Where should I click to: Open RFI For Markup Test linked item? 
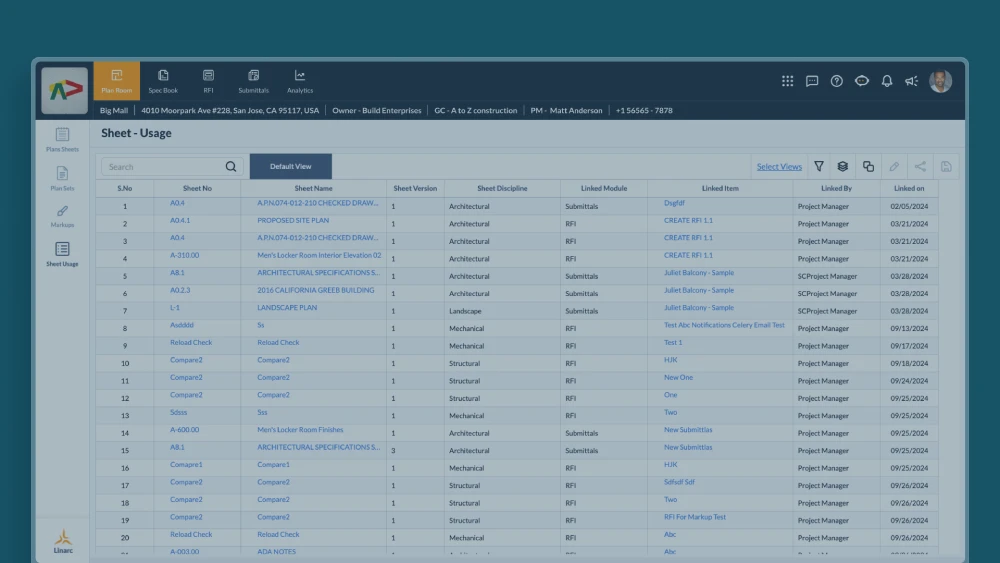pos(695,516)
